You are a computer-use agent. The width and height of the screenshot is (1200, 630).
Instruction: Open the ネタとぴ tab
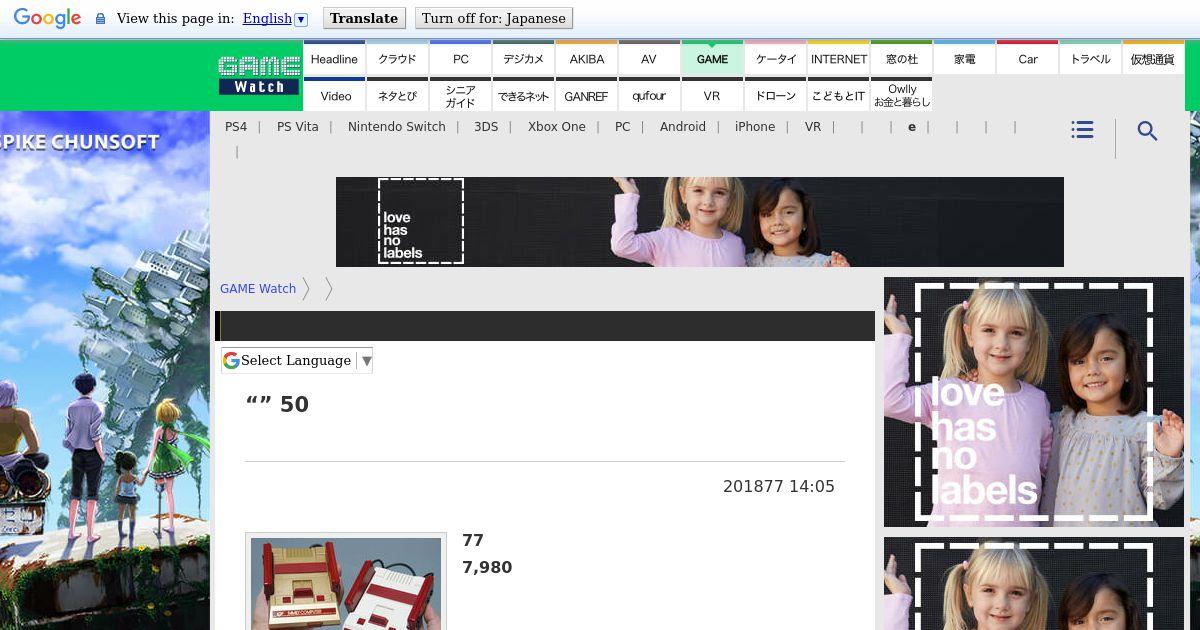click(x=397, y=95)
